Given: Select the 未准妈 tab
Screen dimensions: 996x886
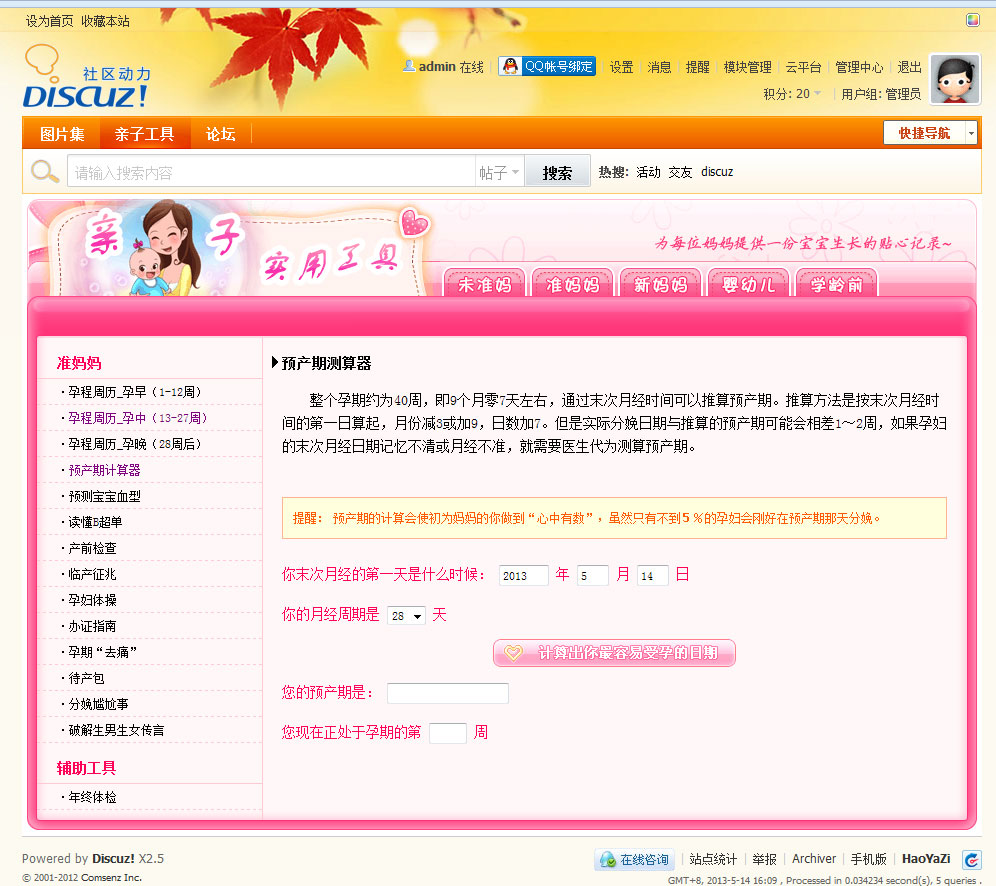Looking at the screenshot, I should tap(485, 283).
